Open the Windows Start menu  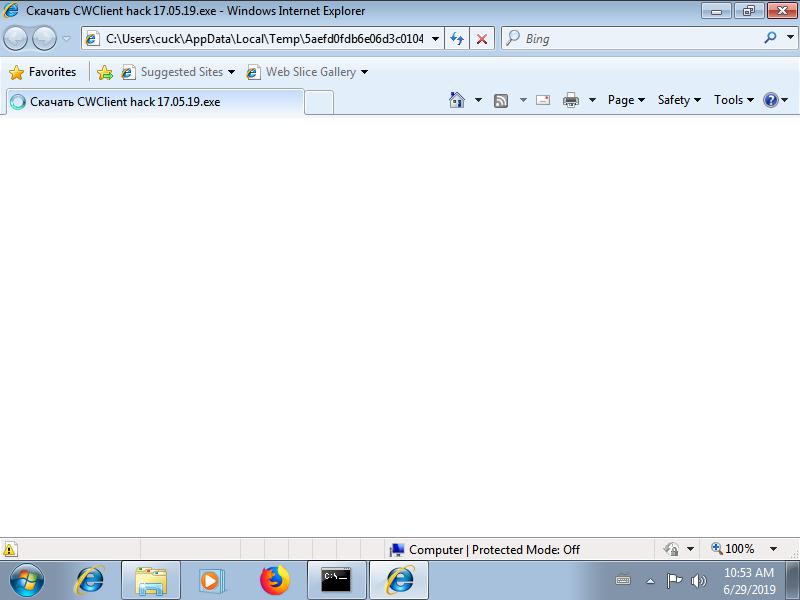(27, 581)
